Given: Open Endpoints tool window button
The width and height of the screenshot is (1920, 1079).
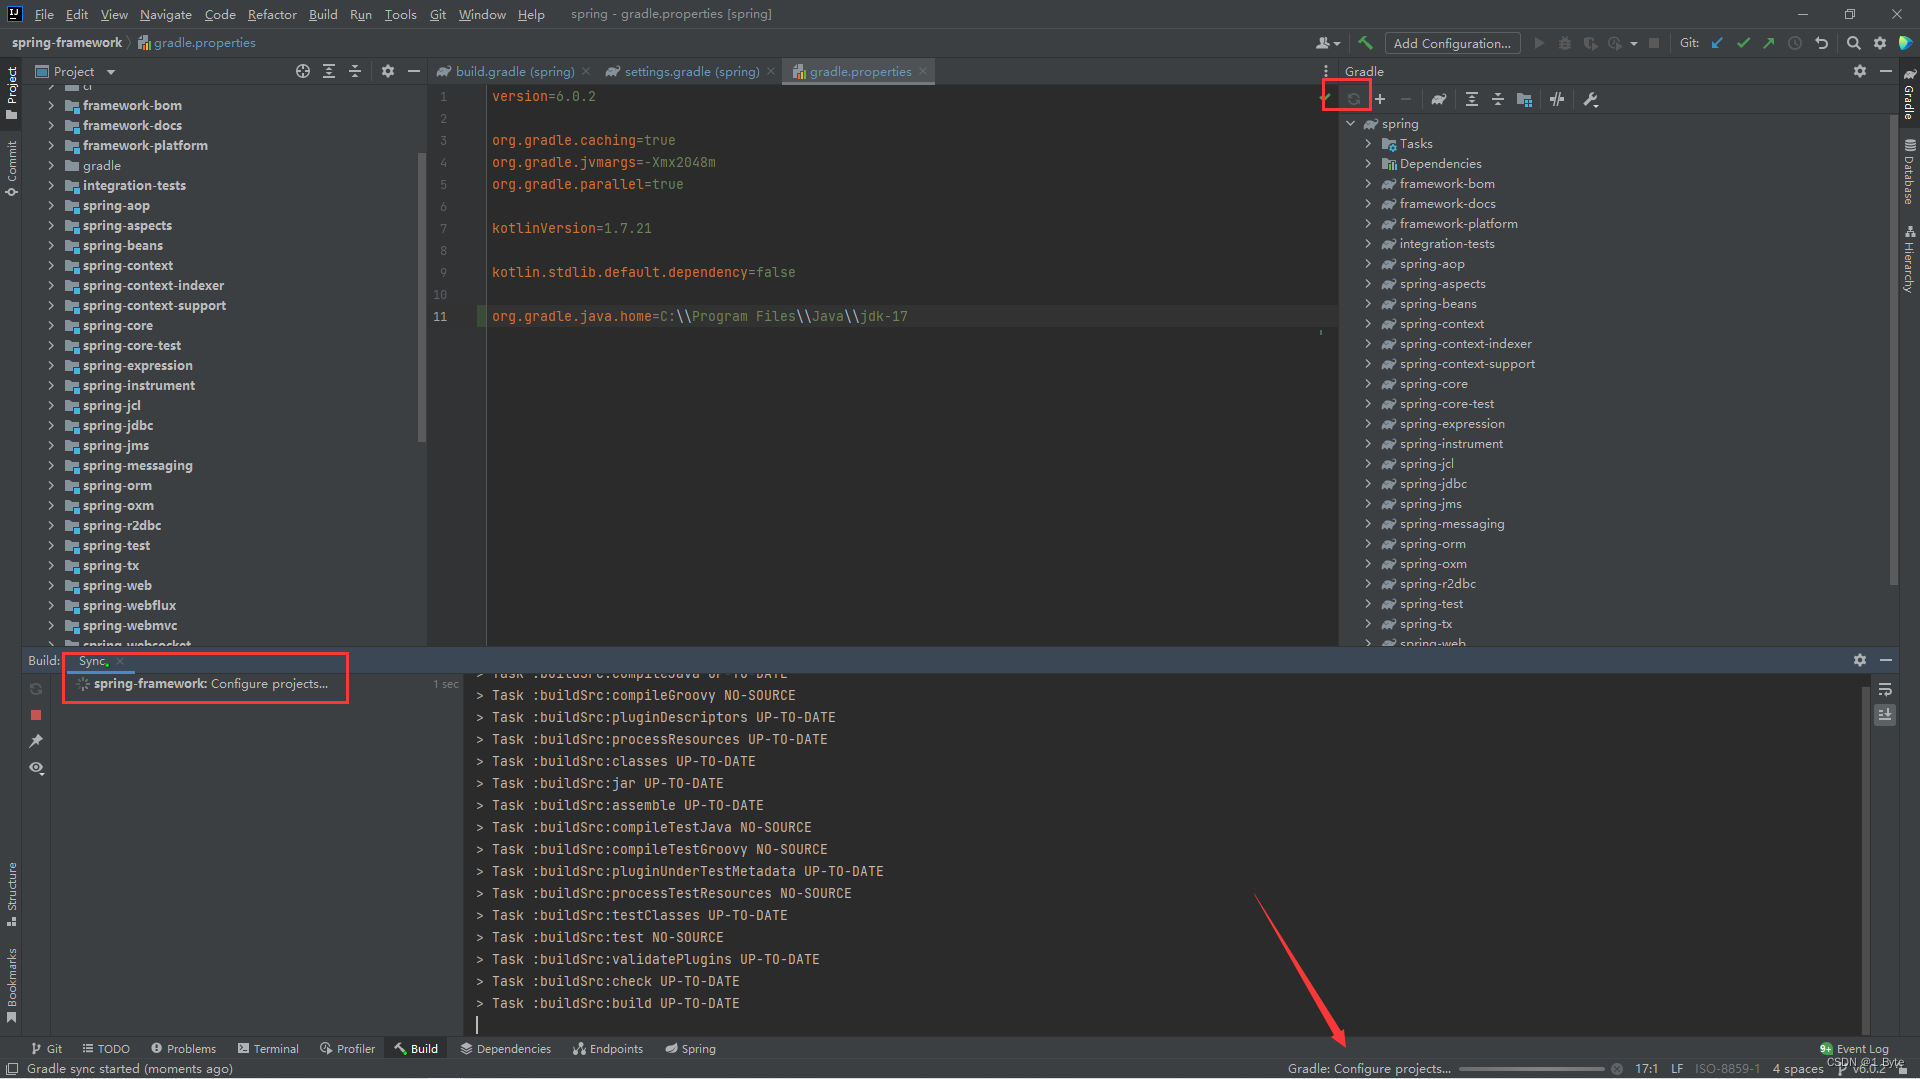Looking at the screenshot, I should [608, 1048].
